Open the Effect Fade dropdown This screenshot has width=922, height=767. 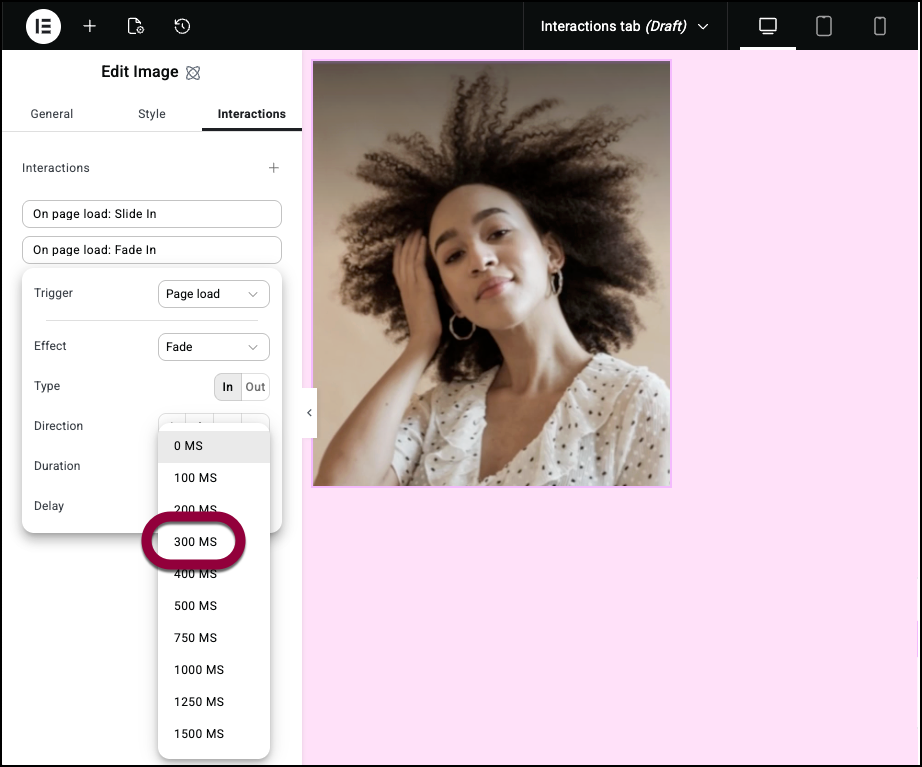pos(213,347)
